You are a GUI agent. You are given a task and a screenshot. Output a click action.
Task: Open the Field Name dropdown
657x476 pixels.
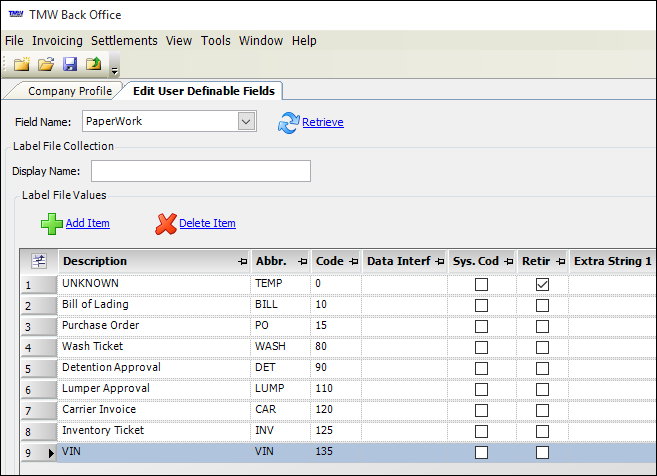click(247, 122)
